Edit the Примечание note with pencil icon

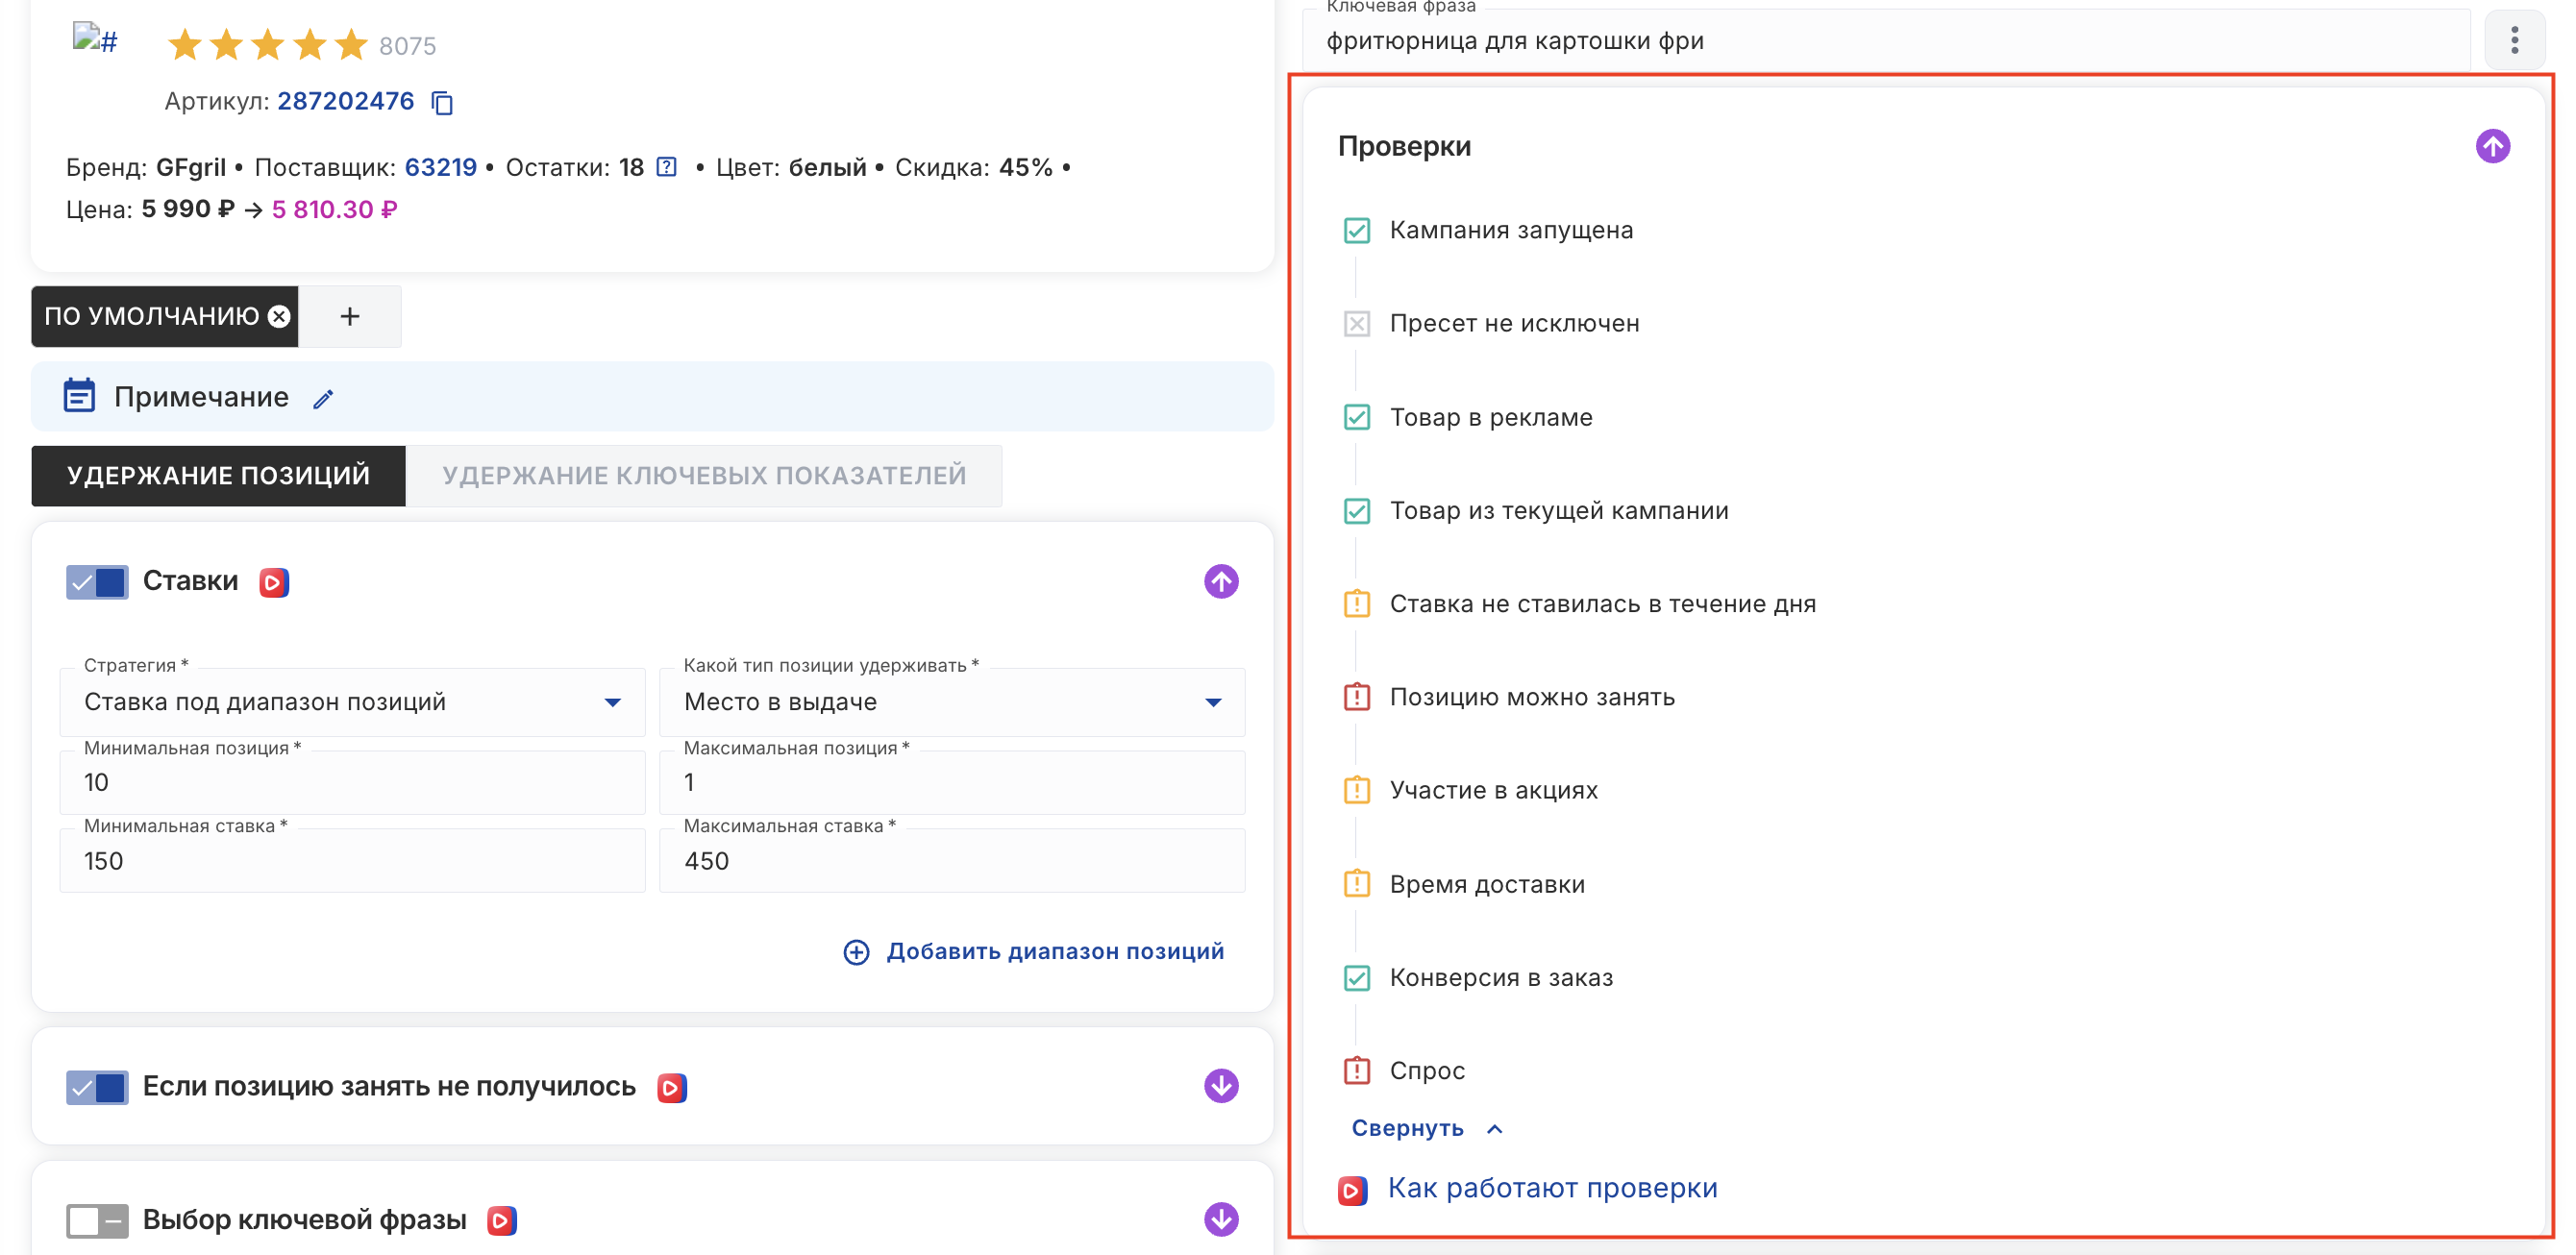pyautogui.click(x=323, y=399)
